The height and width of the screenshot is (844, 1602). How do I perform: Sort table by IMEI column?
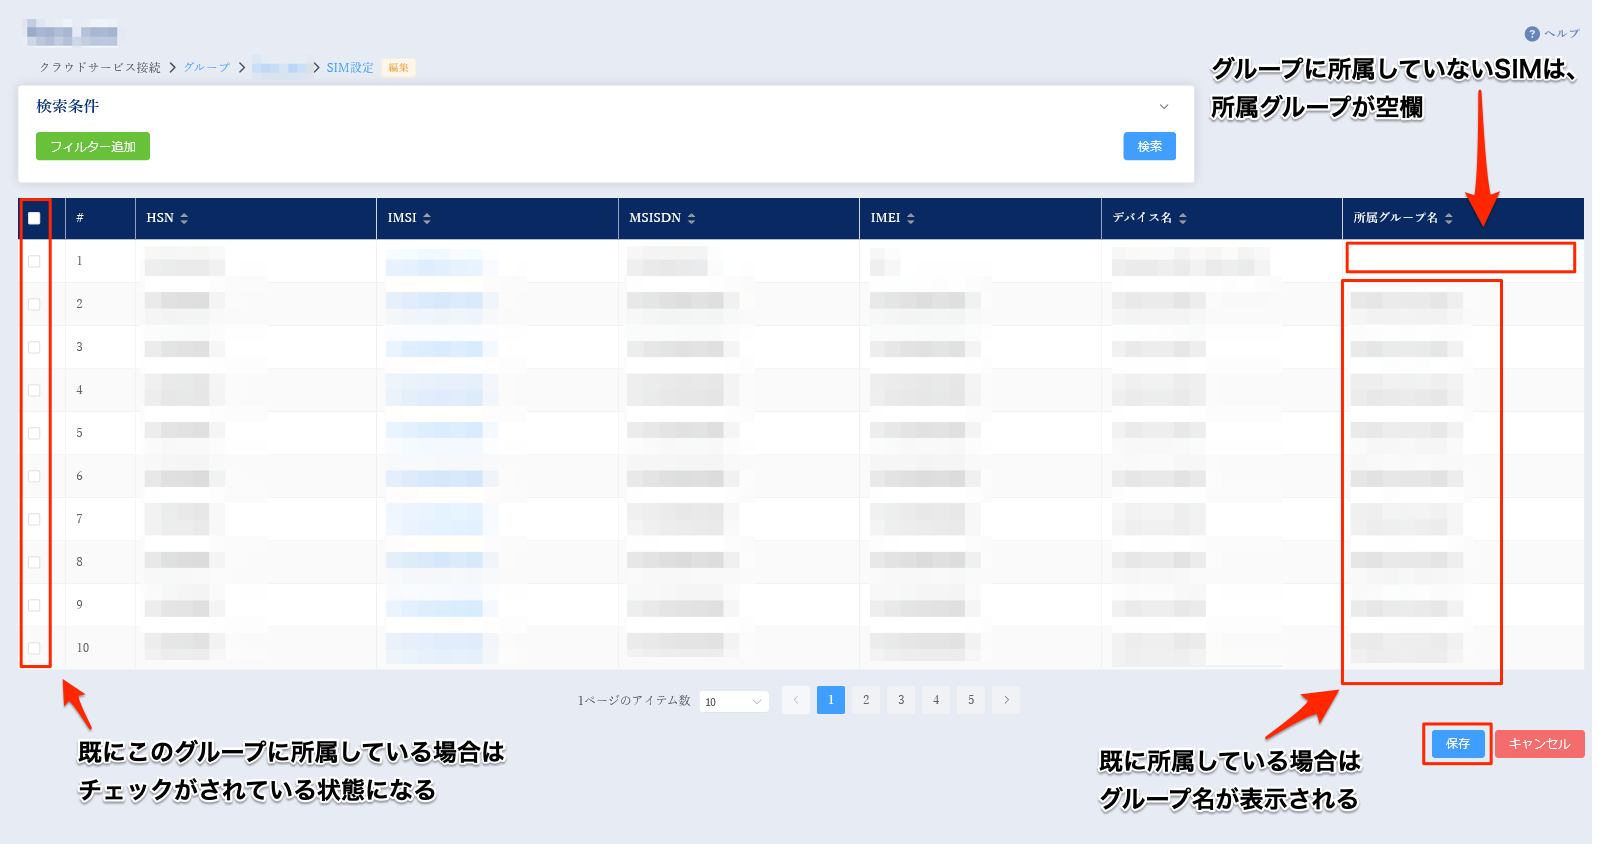tap(910, 218)
